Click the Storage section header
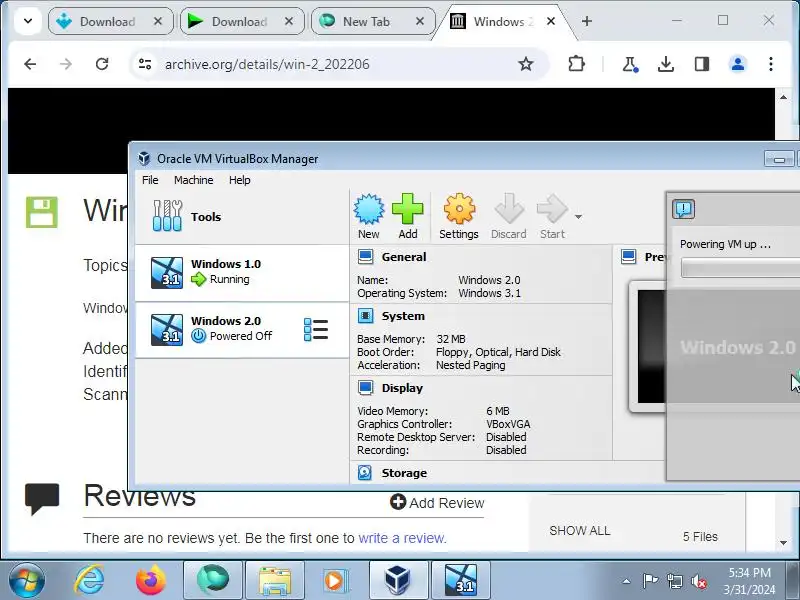 point(404,473)
